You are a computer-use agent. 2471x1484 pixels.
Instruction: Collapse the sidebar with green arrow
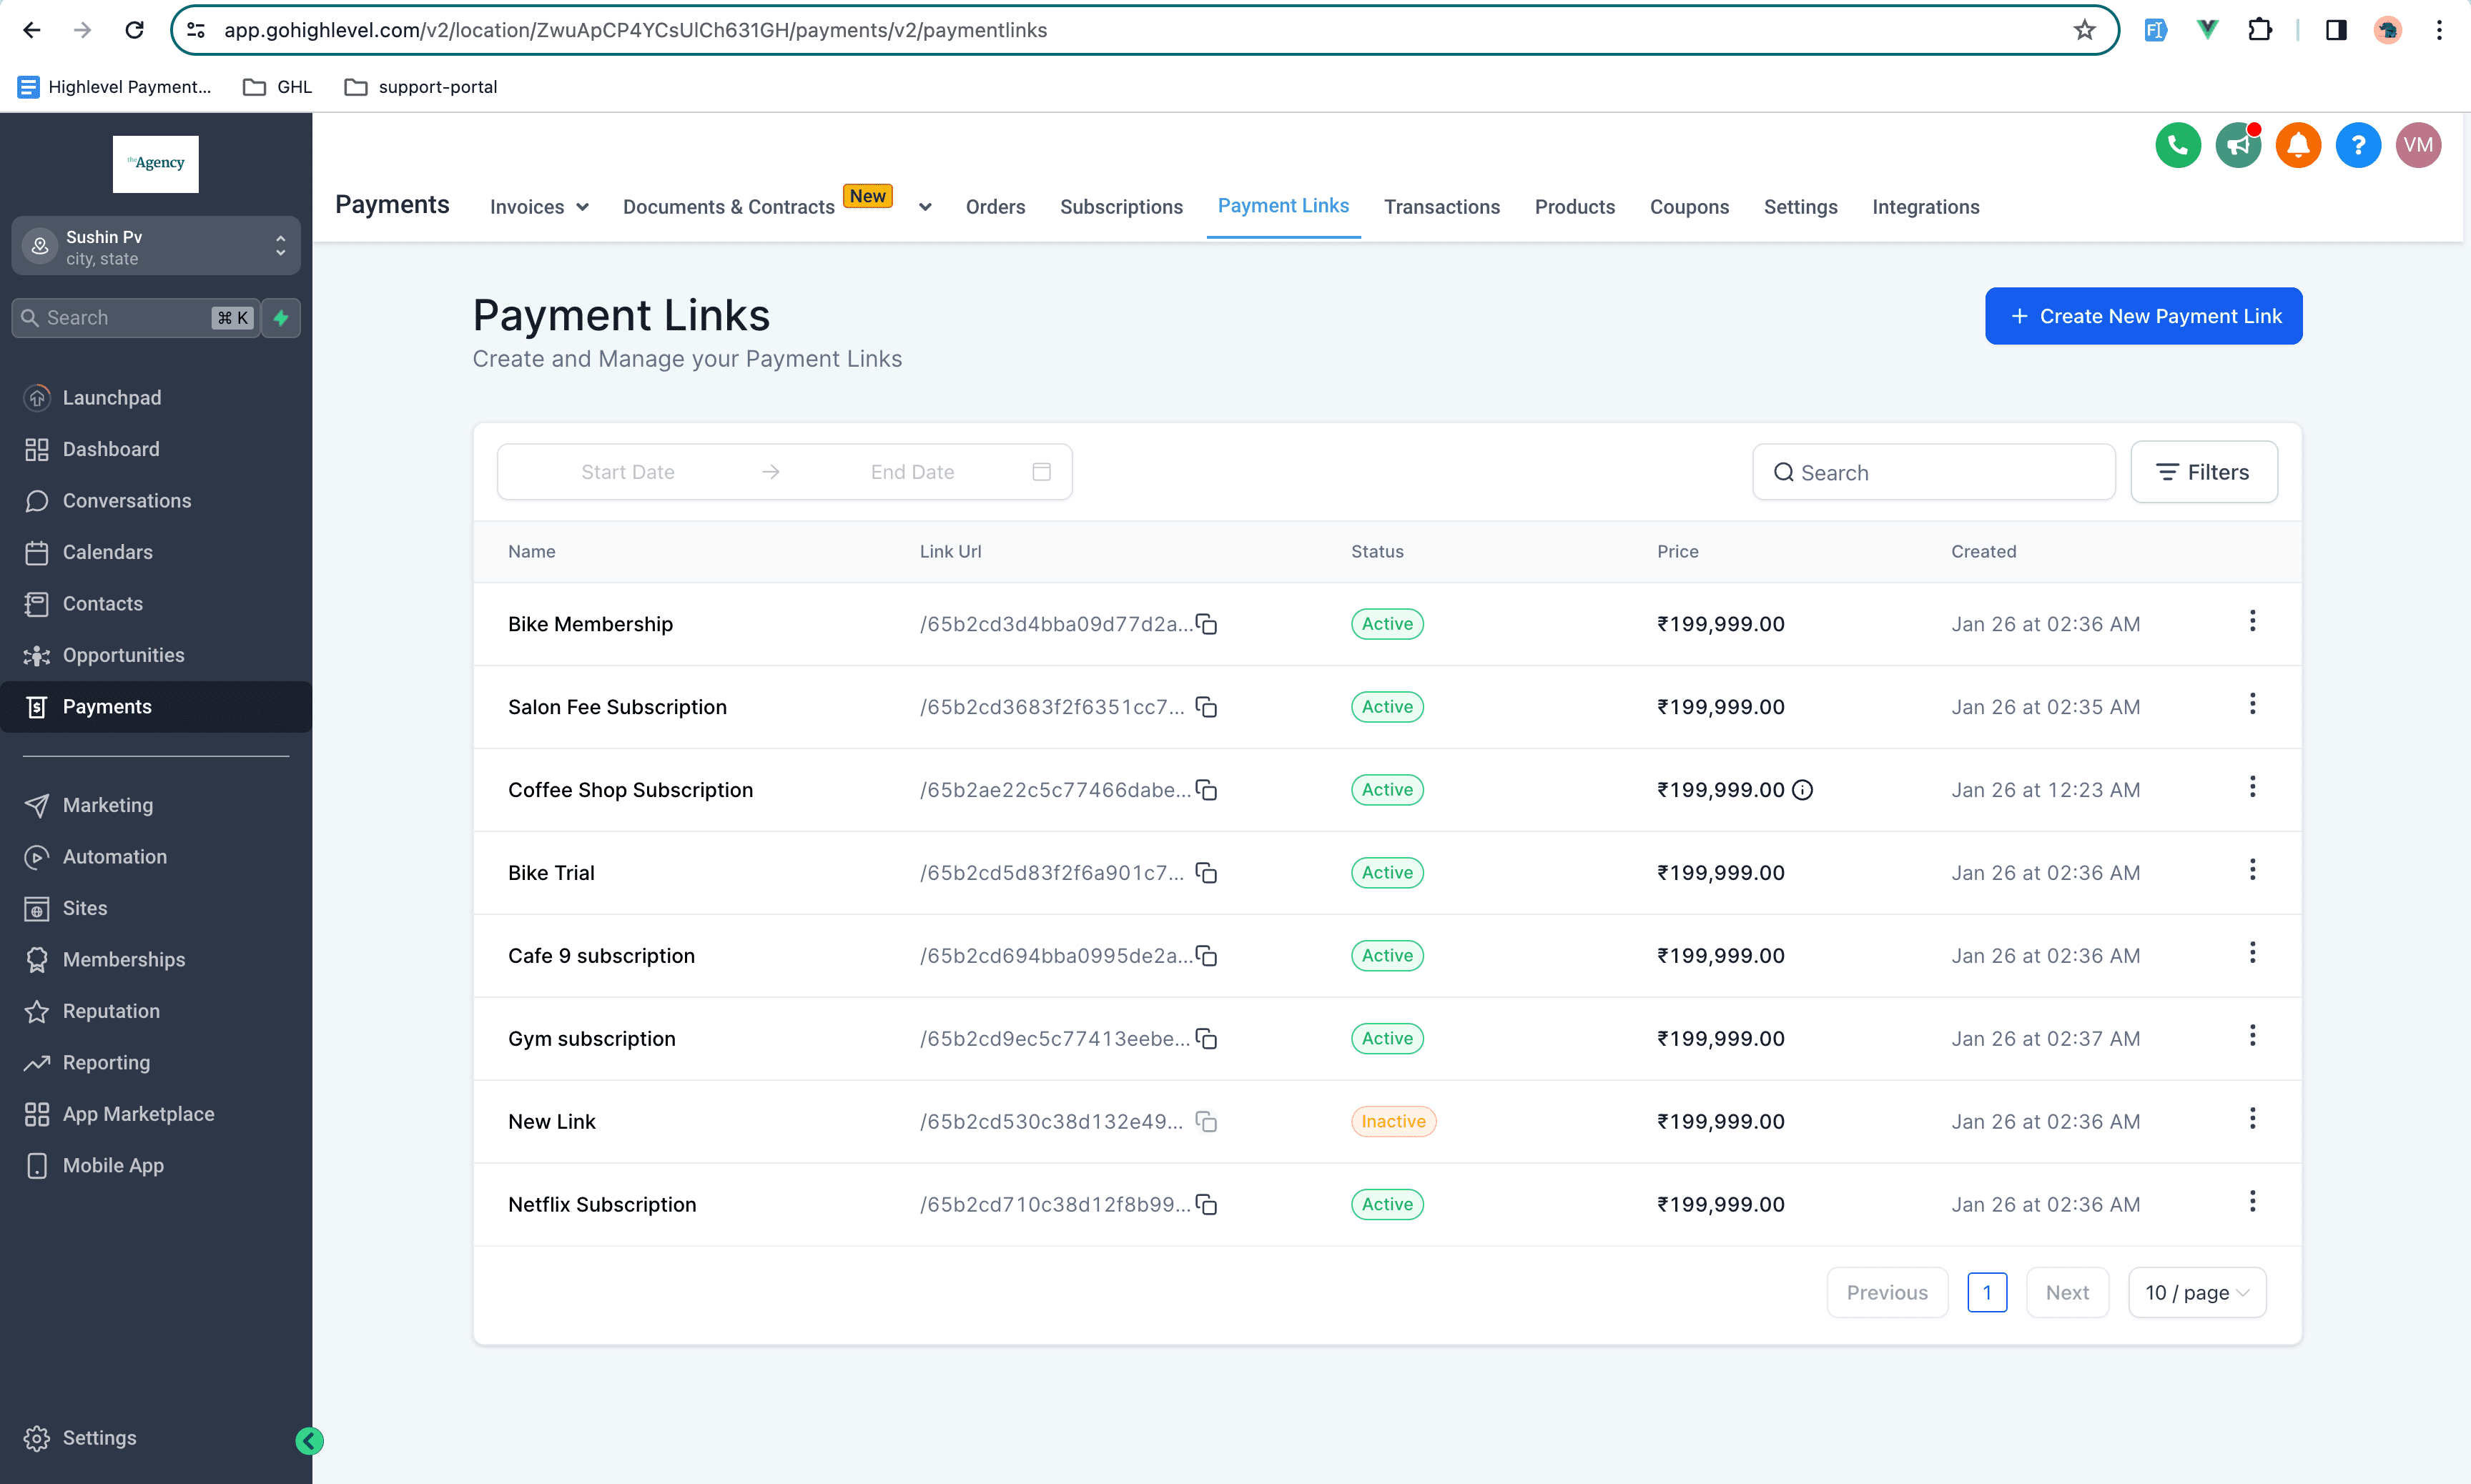(309, 1441)
